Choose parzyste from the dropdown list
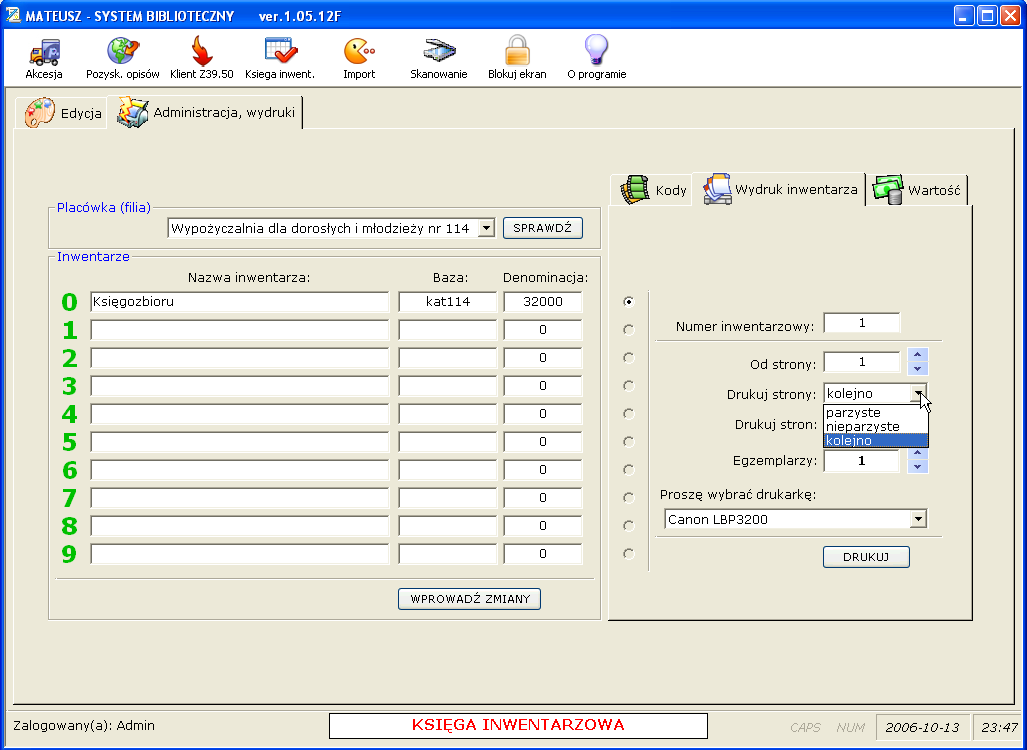The width and height of the screenshot is (1027, 750). click(875, 413)
